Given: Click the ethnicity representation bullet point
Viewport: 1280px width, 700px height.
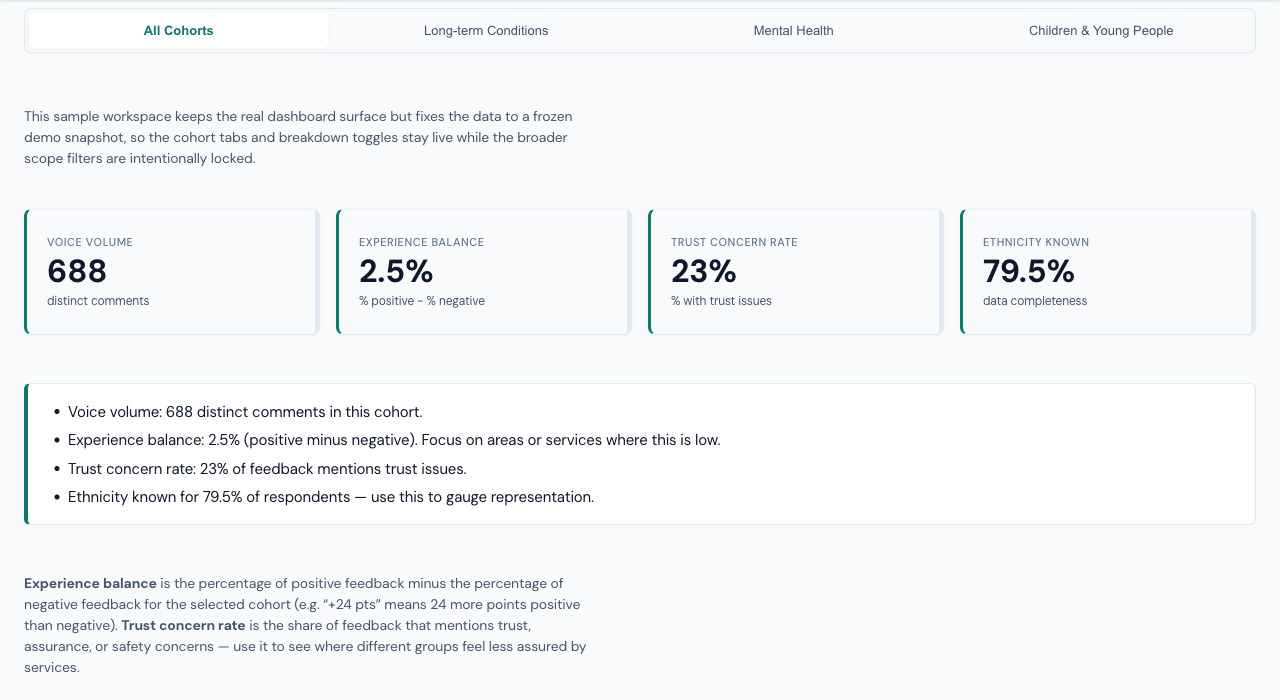Looking at the screenshot, I should point(330,497).
